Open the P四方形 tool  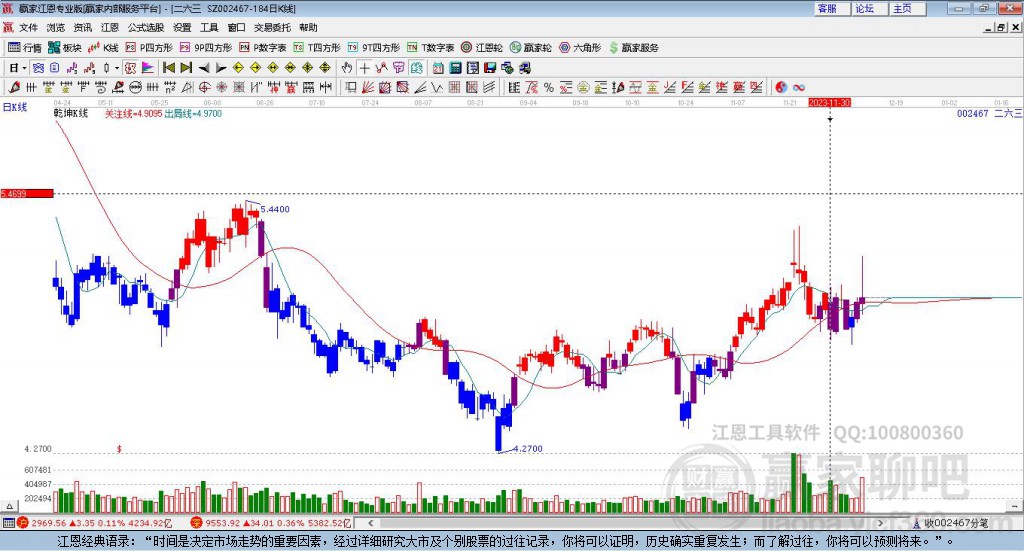tap(149, 48)
